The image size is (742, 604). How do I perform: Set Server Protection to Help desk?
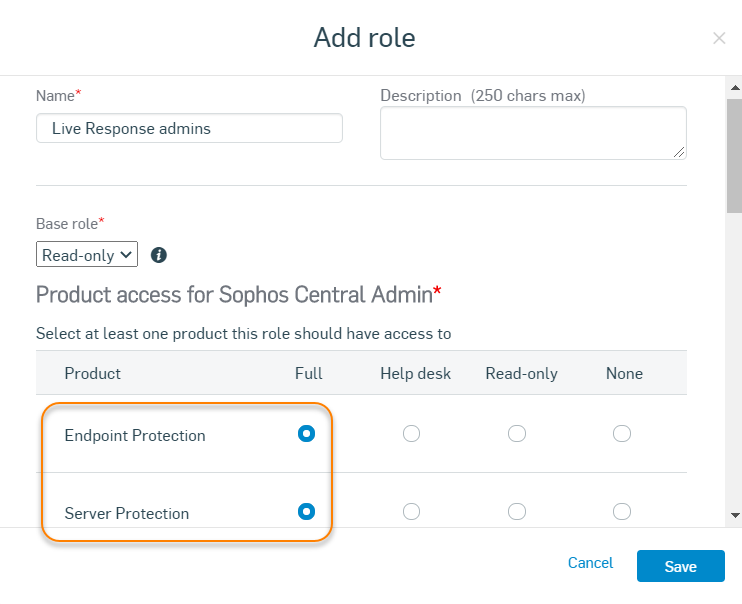411,511
